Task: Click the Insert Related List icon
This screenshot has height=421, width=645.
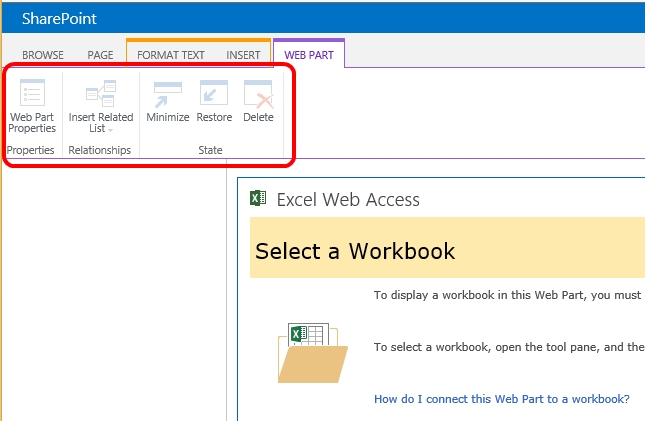Action: pos(101,93)
